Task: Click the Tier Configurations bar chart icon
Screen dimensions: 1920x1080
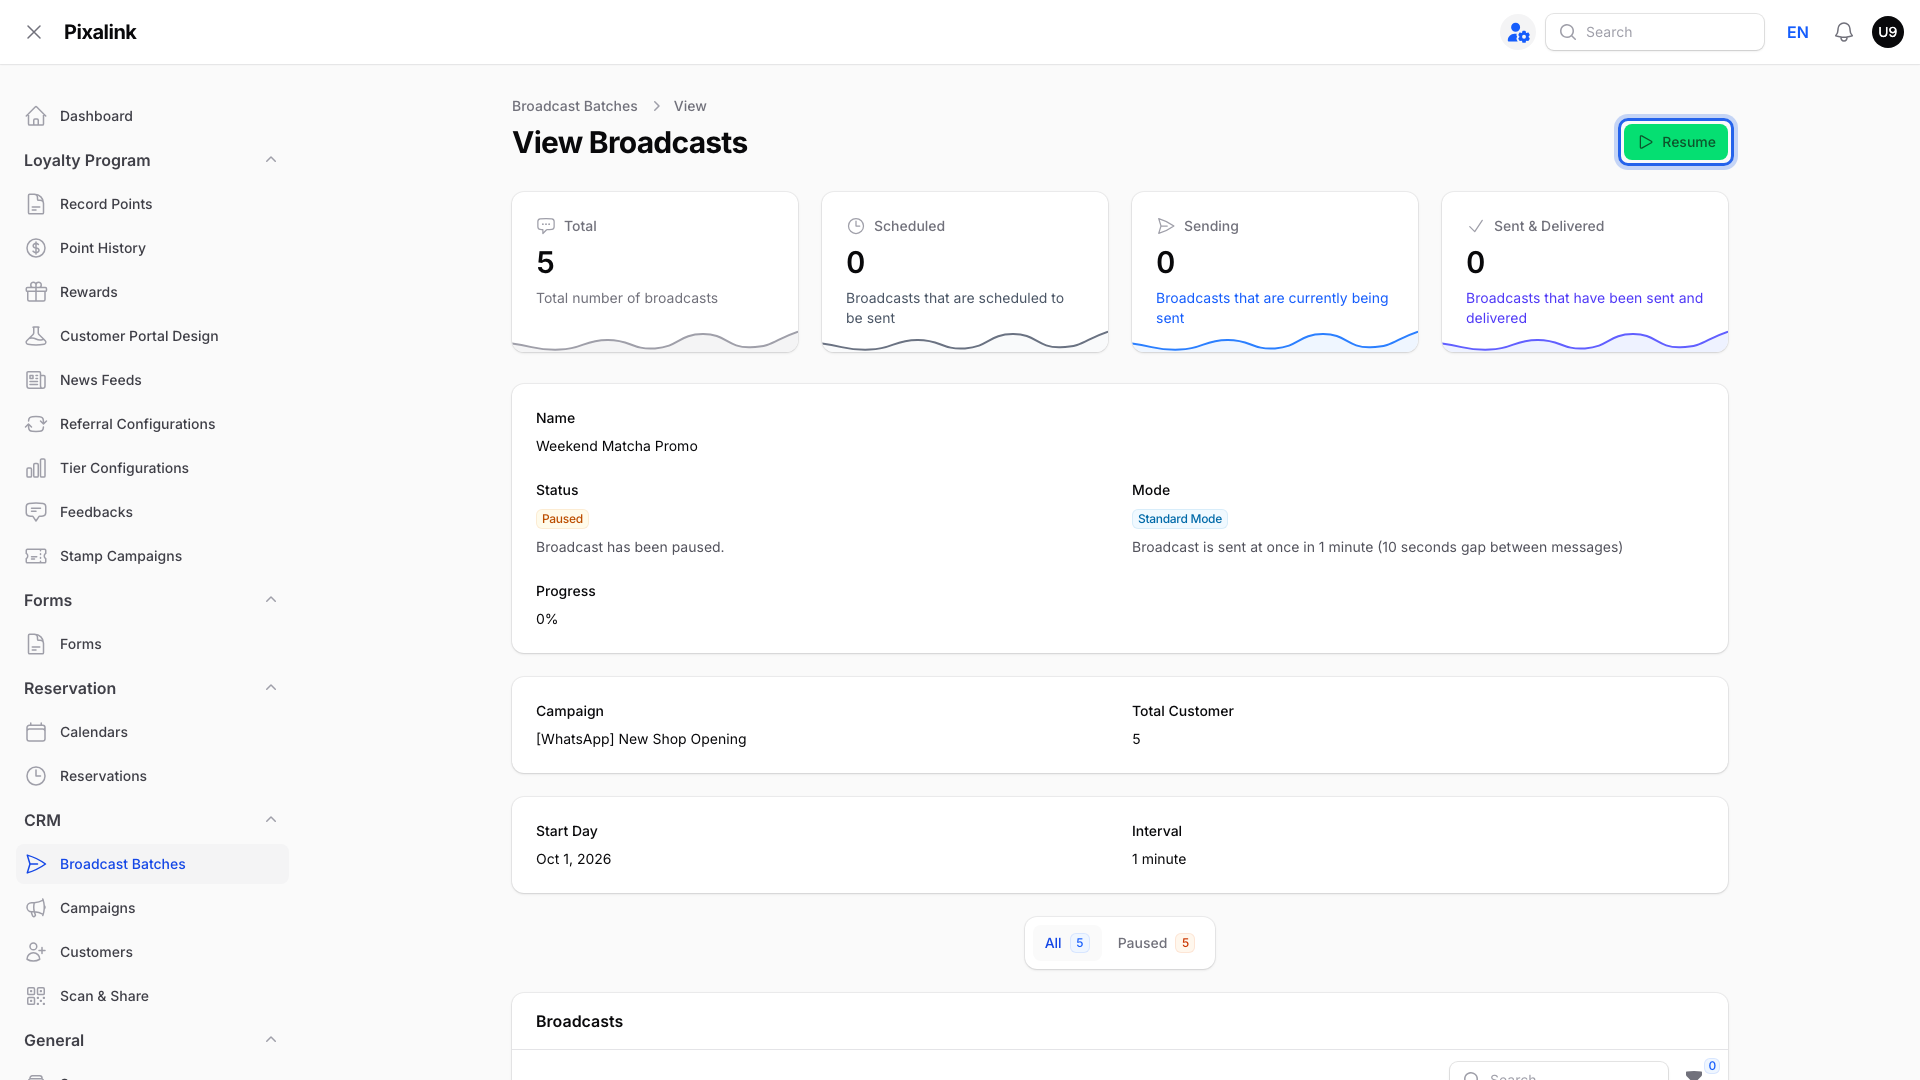Action: pos(36,468)
